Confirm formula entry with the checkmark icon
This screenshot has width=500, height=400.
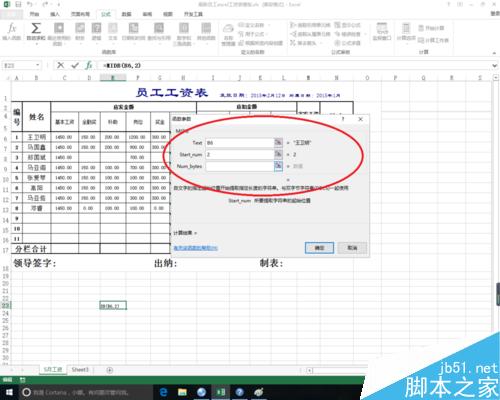pos(75,65)
